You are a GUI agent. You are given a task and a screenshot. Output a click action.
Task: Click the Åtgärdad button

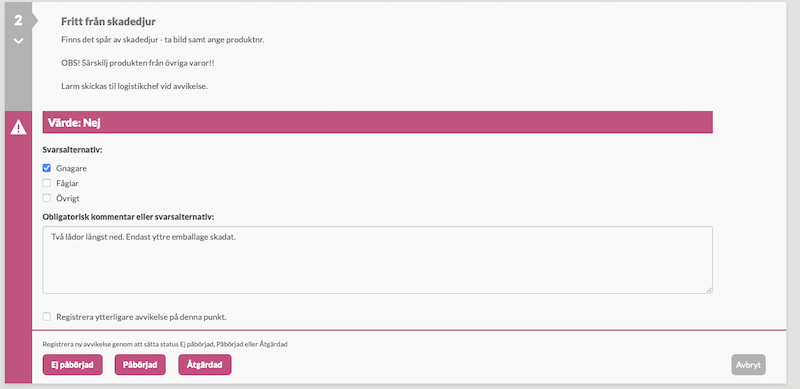pos(205,364)
